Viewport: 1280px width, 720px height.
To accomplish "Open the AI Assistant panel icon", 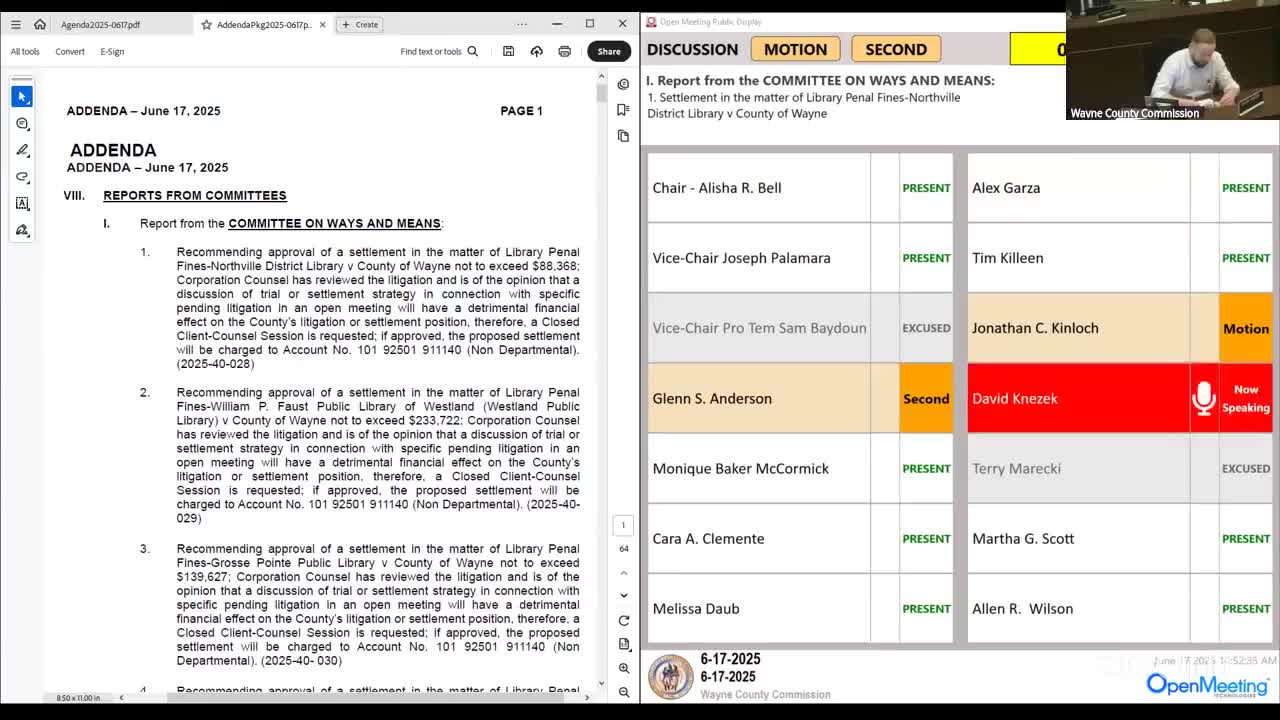I will [623, 84].
